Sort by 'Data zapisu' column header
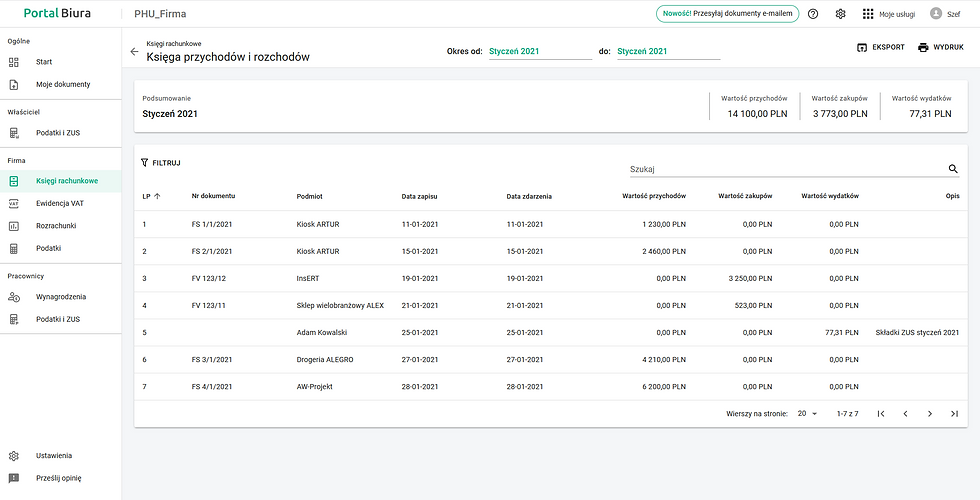The height and width of the screenshot is (500, 980). [419, 196]
